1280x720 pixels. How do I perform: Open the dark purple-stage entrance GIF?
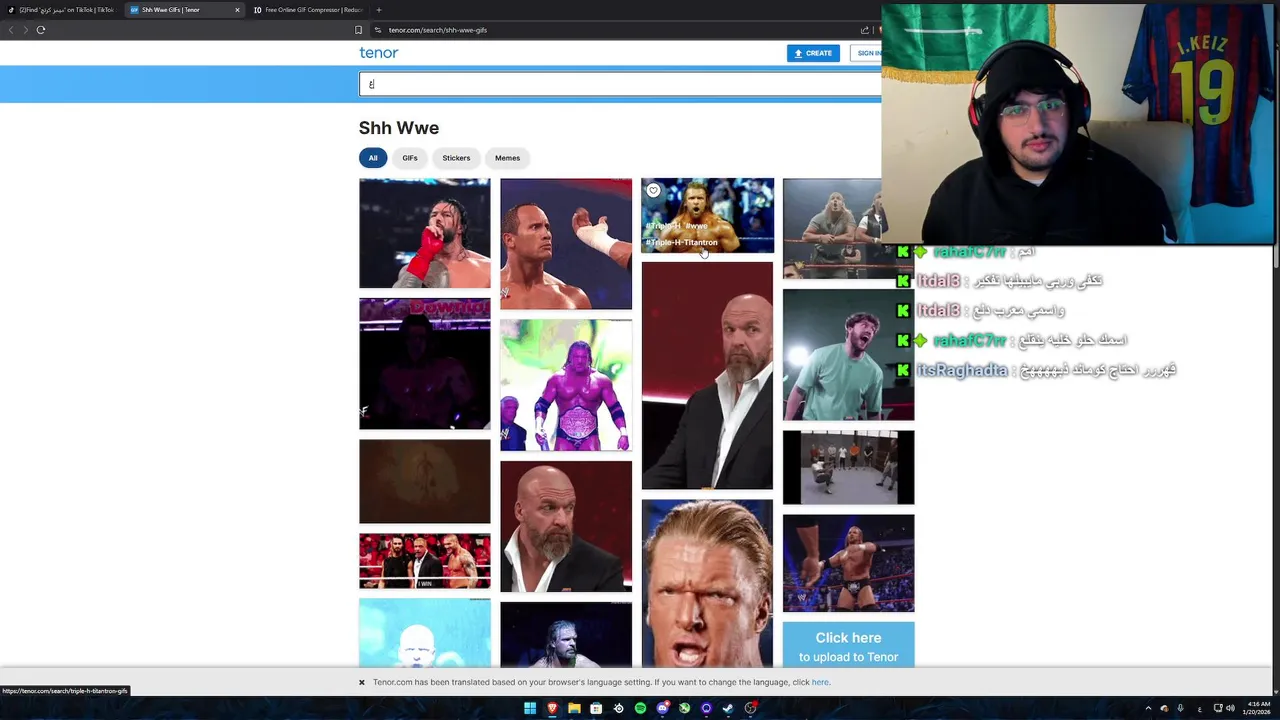coord(425,364)
